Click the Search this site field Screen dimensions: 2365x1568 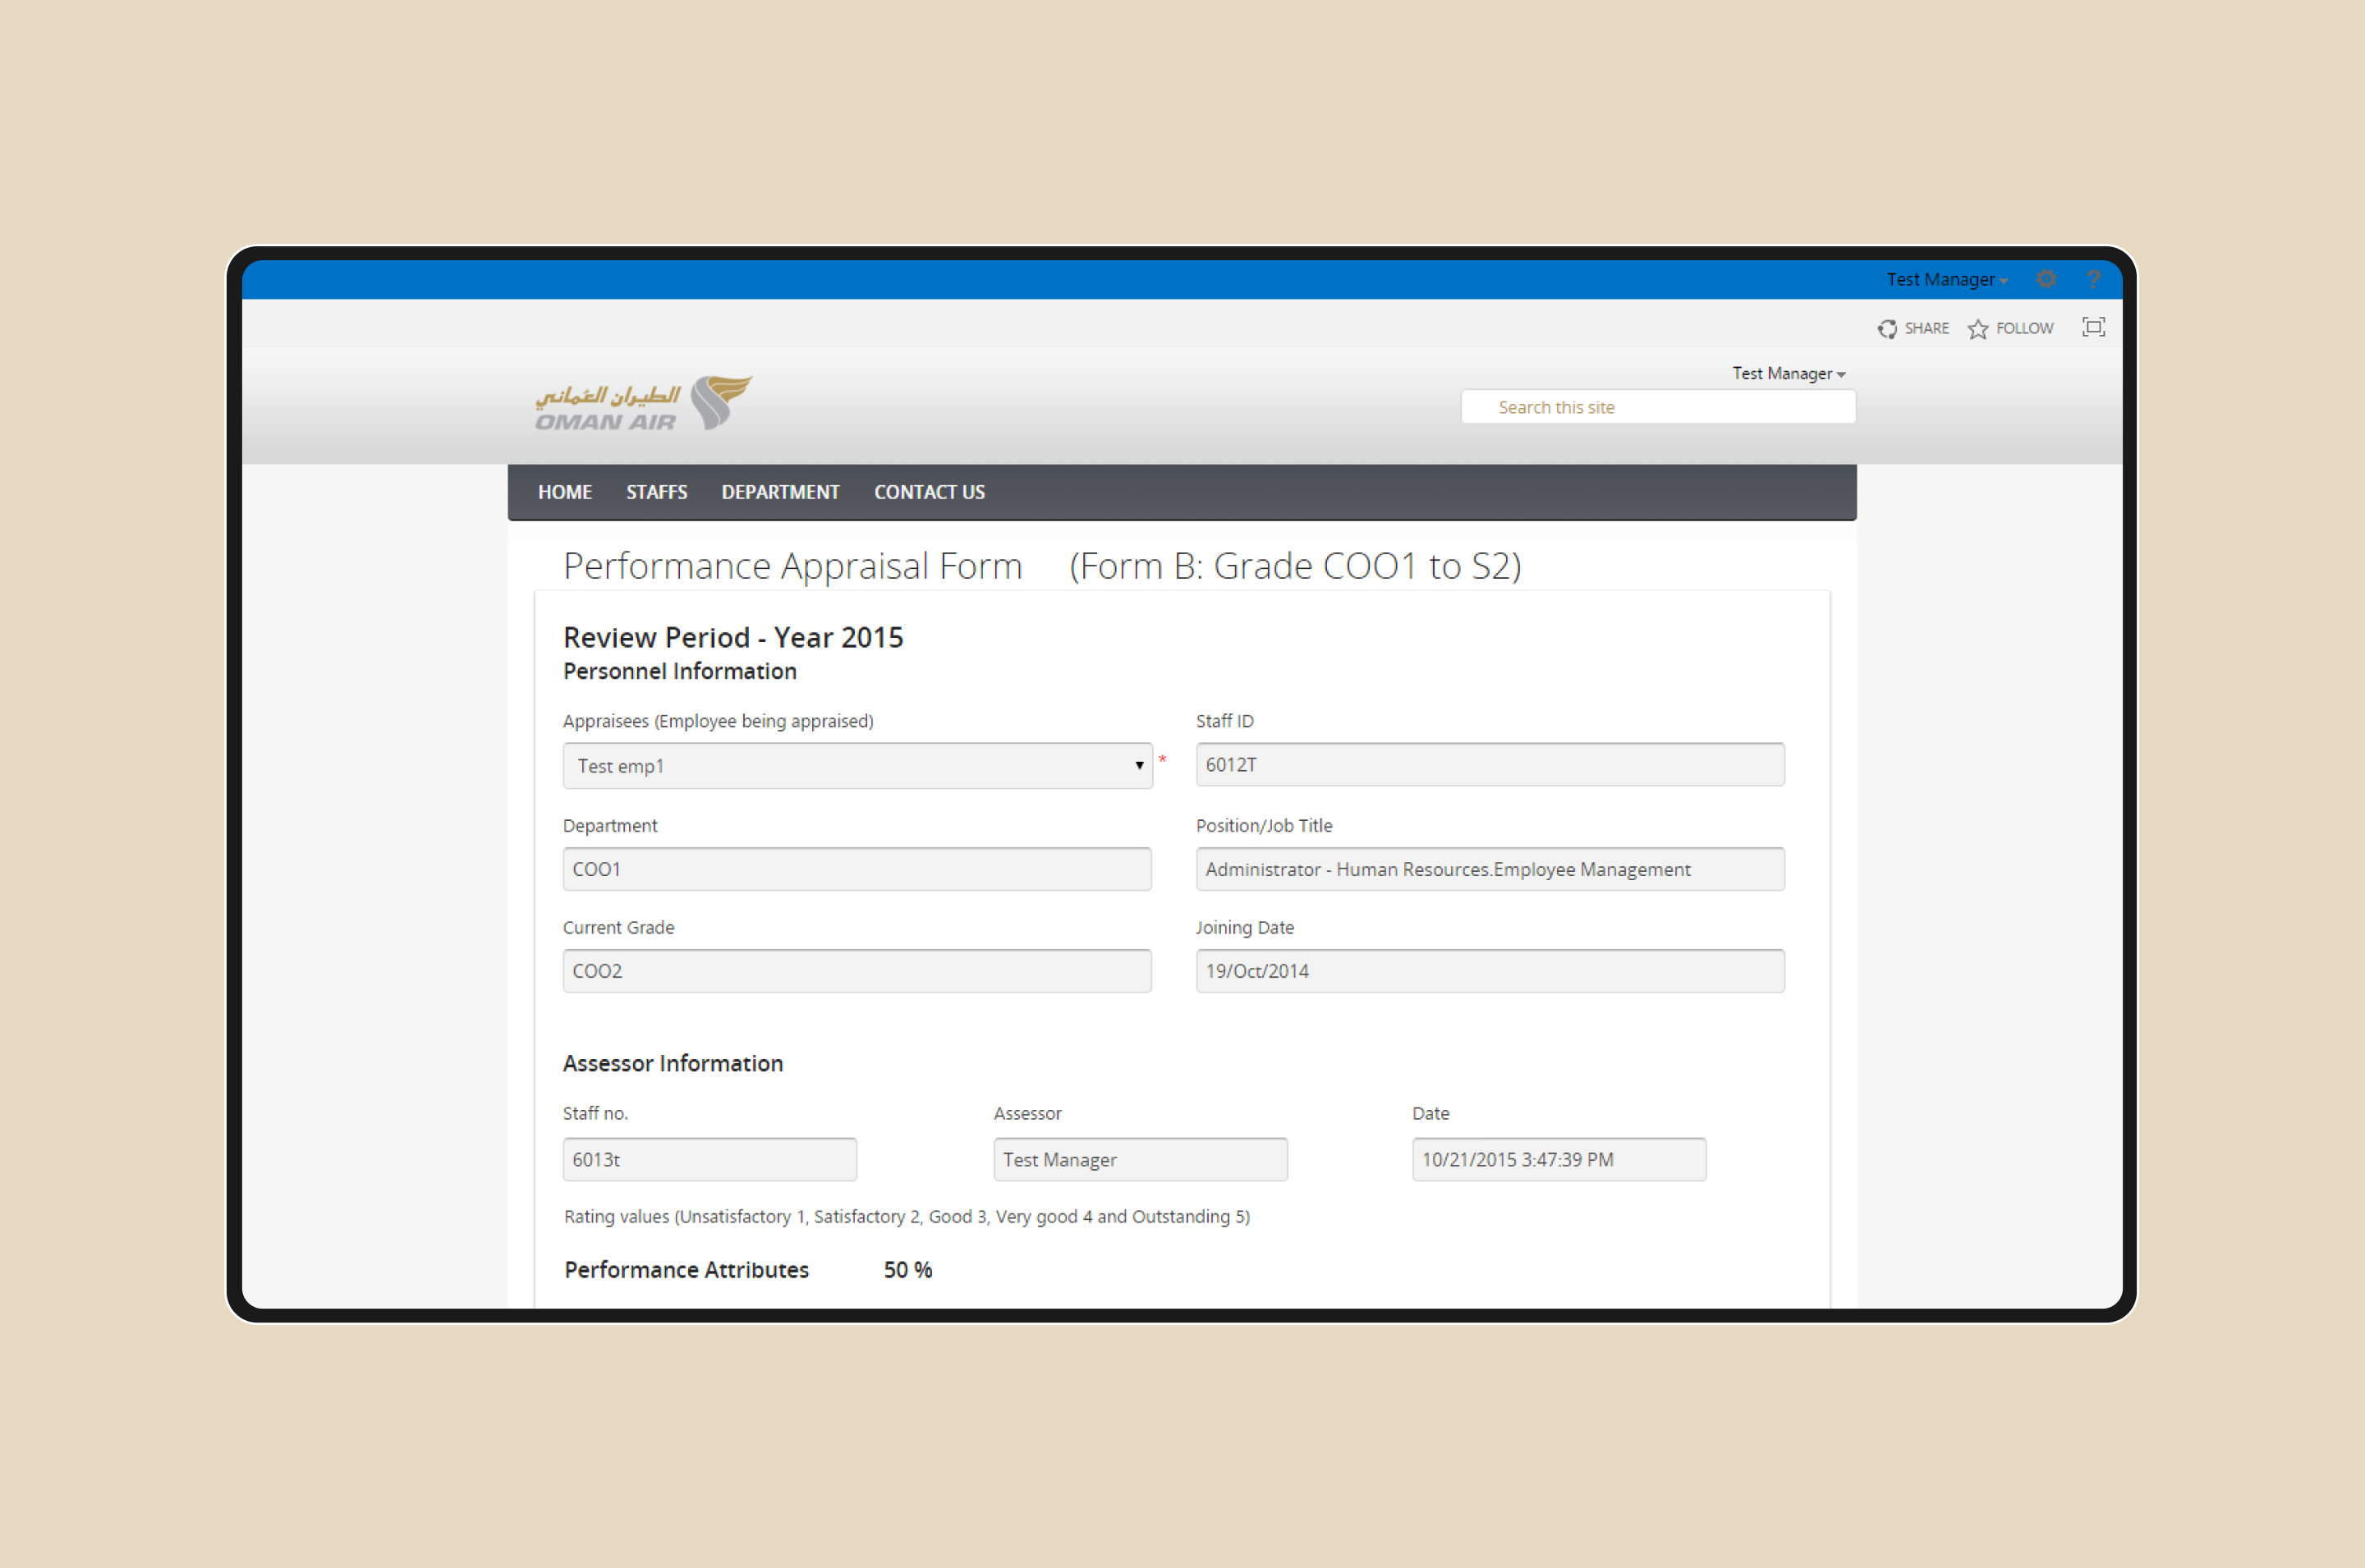1657,407
